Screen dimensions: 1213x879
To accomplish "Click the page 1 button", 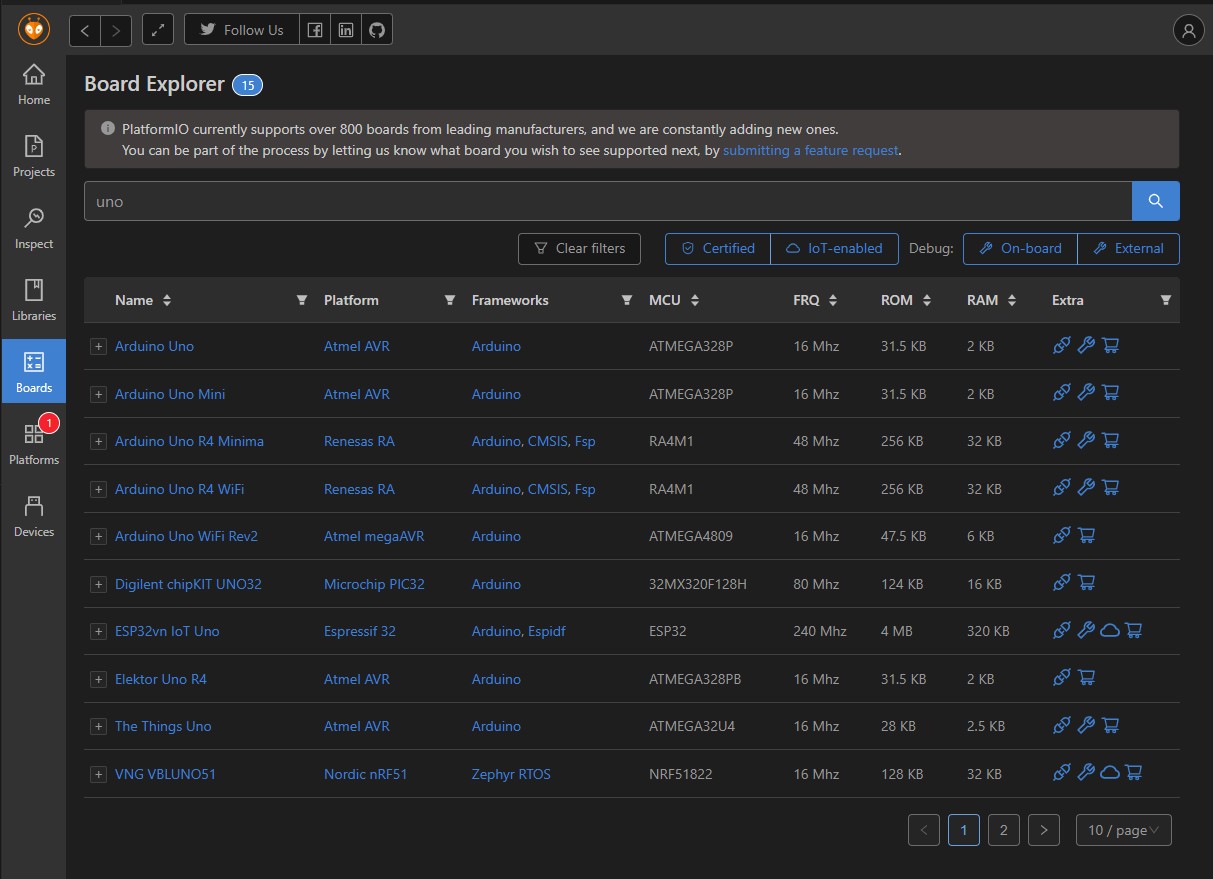I will pos(963,830).
